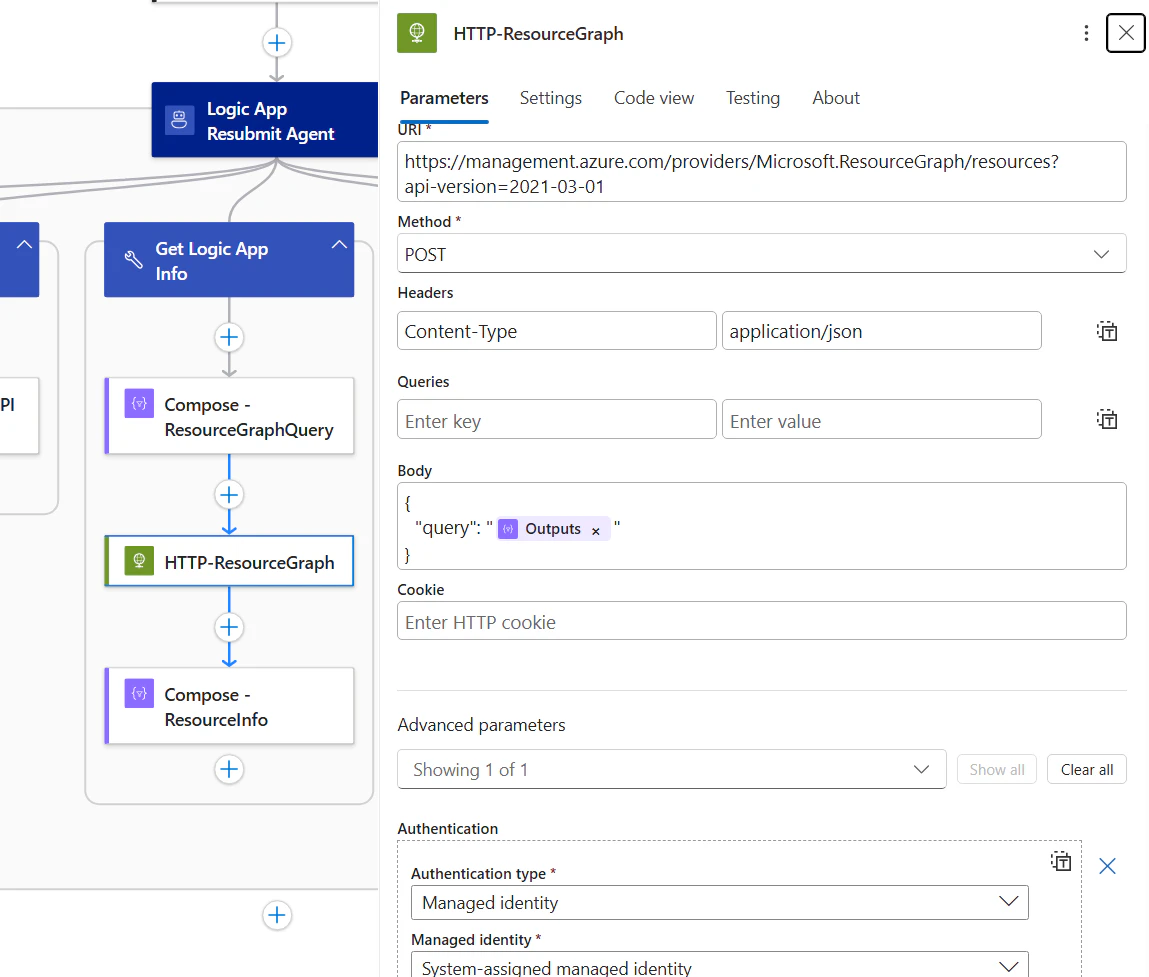Image resolution: width=1149 pixels, height=977 pixels.
Task: Select the Logic App Resubmit Agent node
Action: (x=265, y=119)
